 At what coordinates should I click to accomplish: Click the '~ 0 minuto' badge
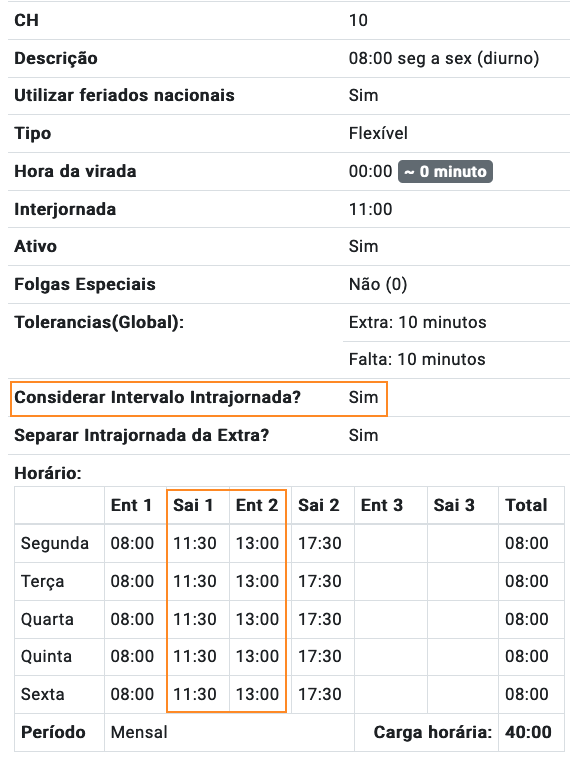[x=445, y=172]
